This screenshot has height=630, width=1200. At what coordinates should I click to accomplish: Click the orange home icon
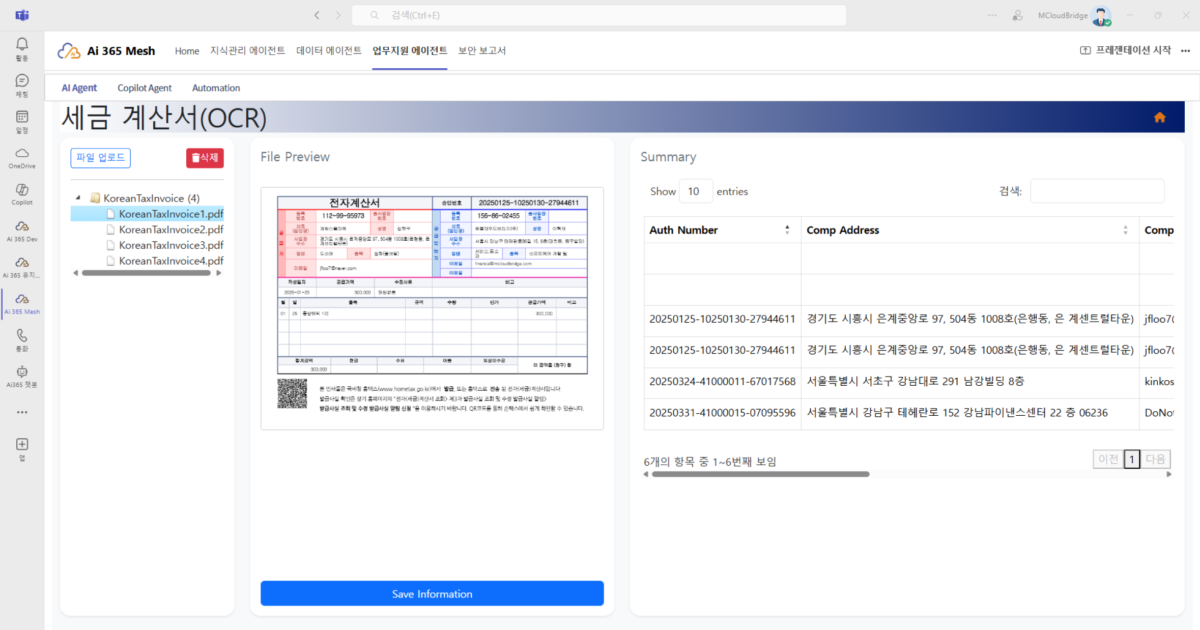(x=1160, y=118)
